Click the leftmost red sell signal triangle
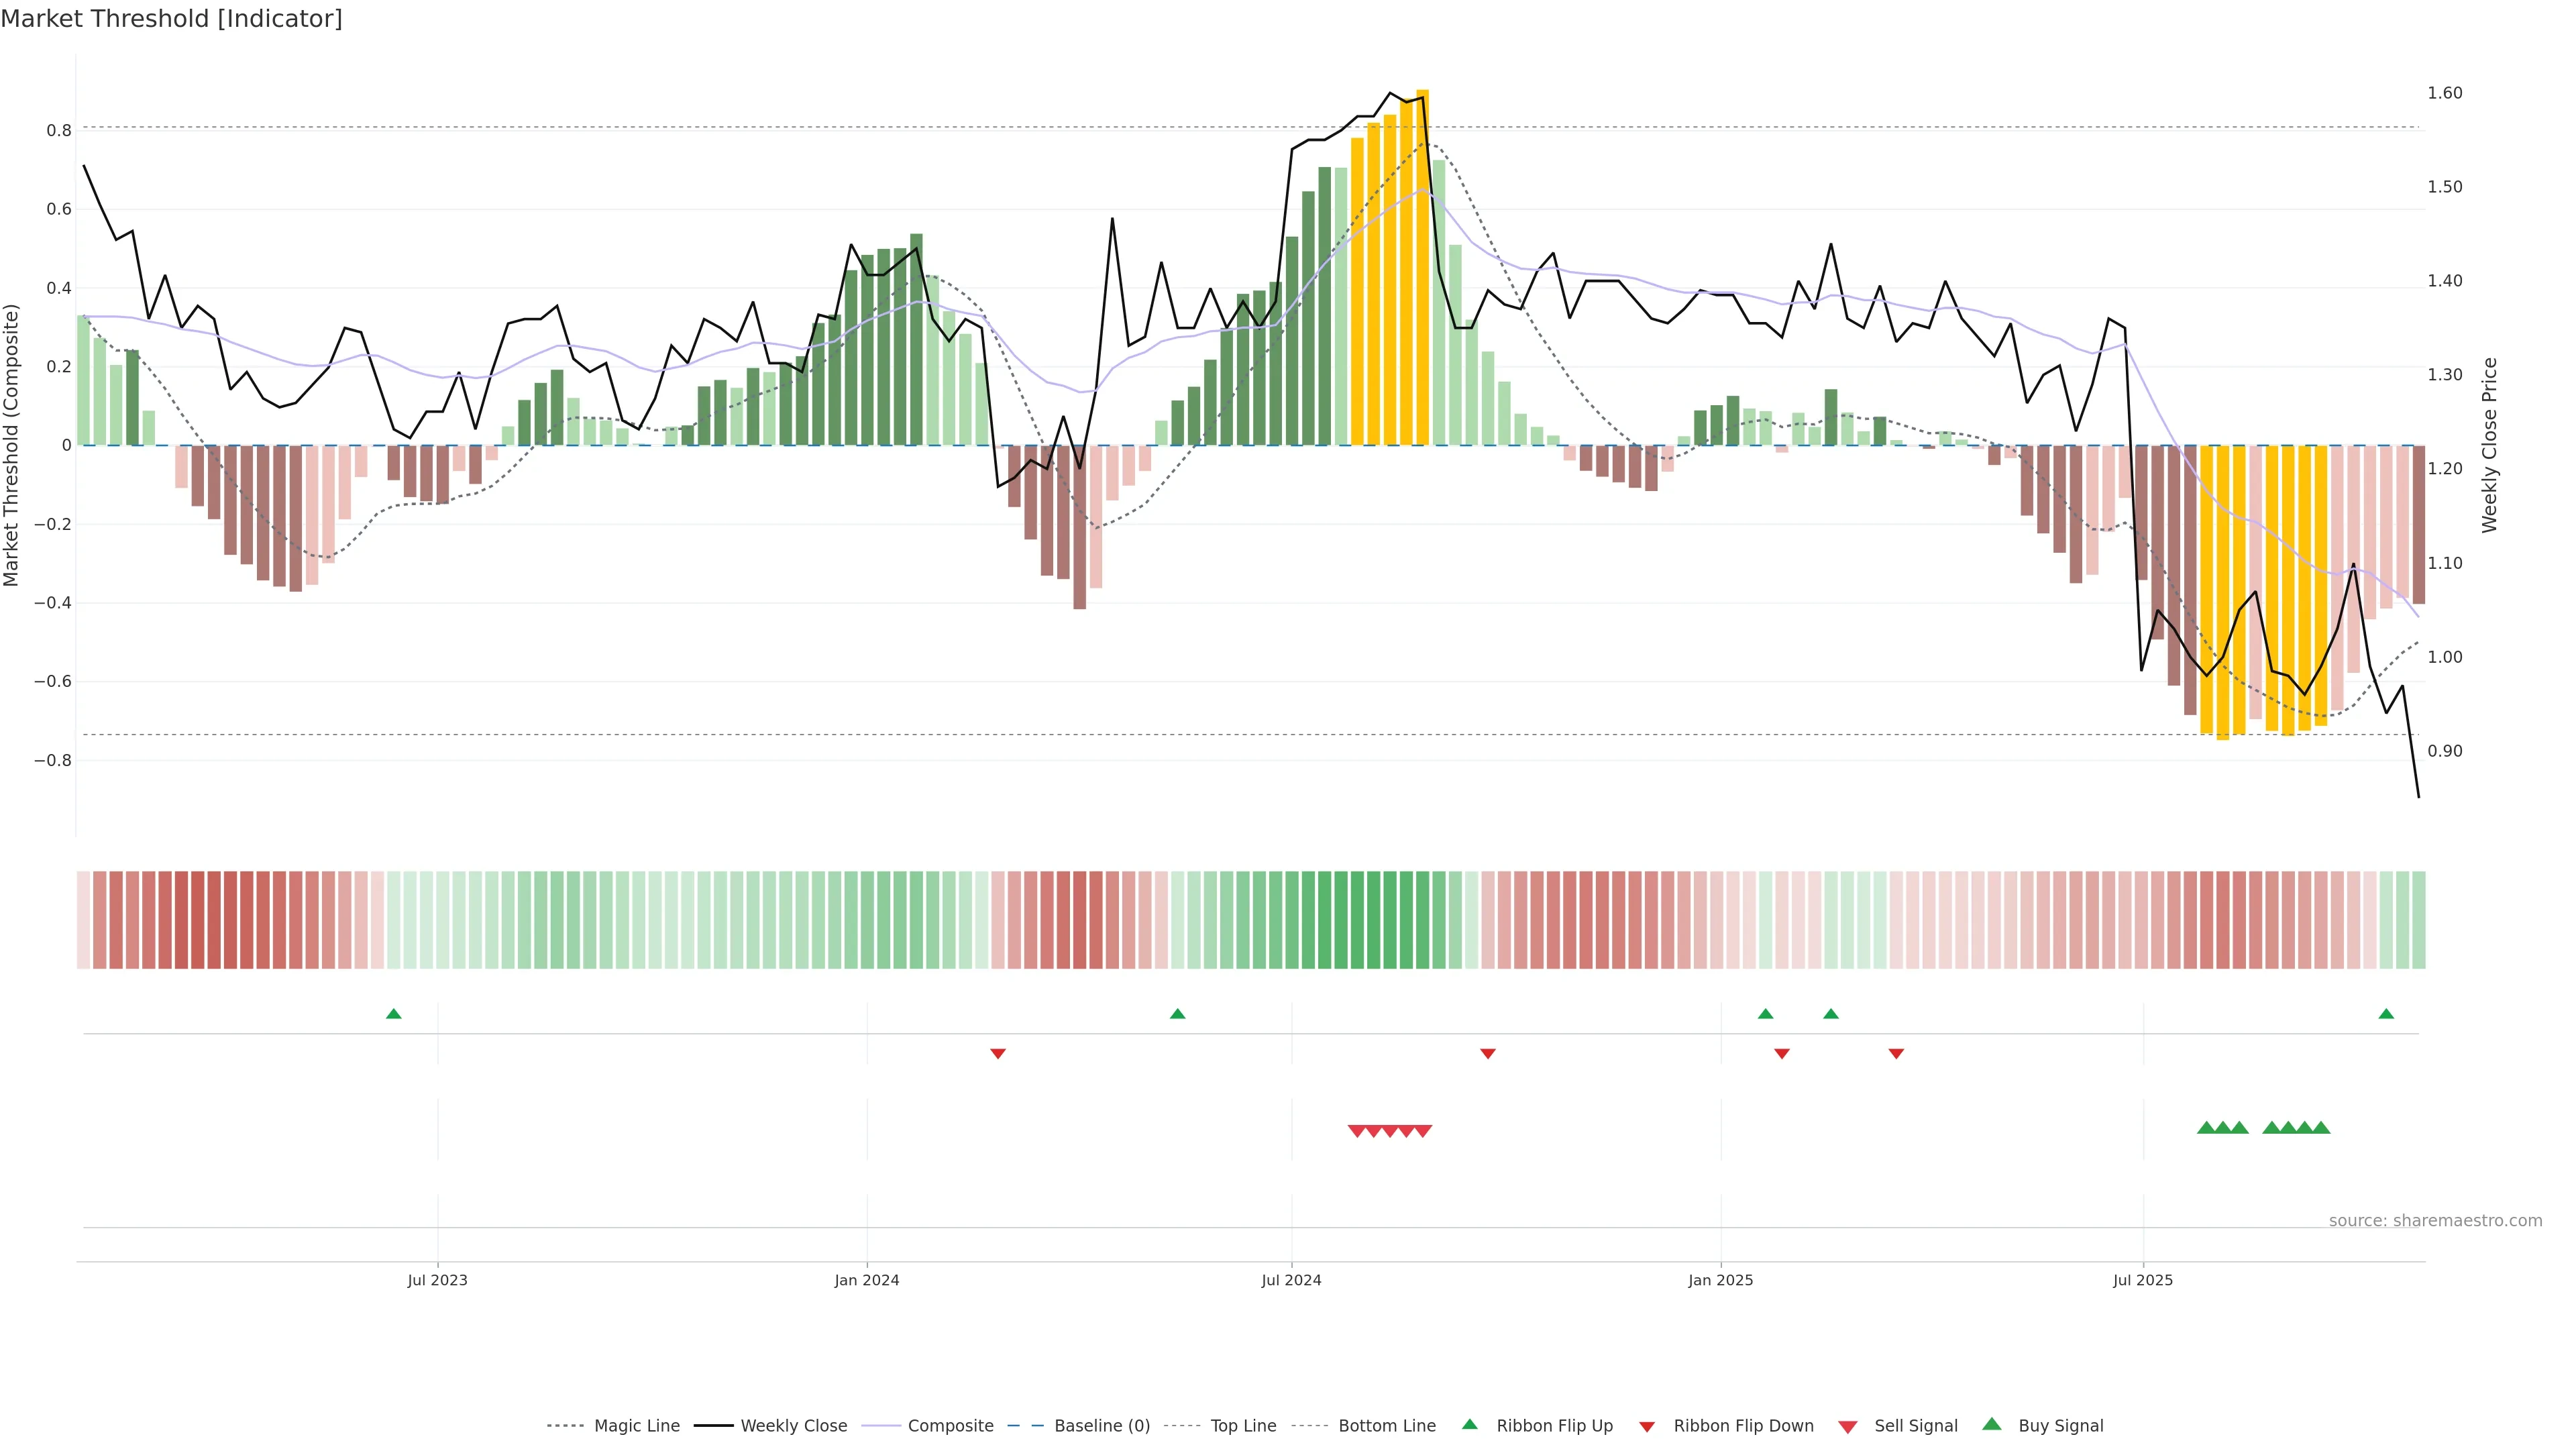Screen dimensions: 2576x1449 point(1357,1131)
